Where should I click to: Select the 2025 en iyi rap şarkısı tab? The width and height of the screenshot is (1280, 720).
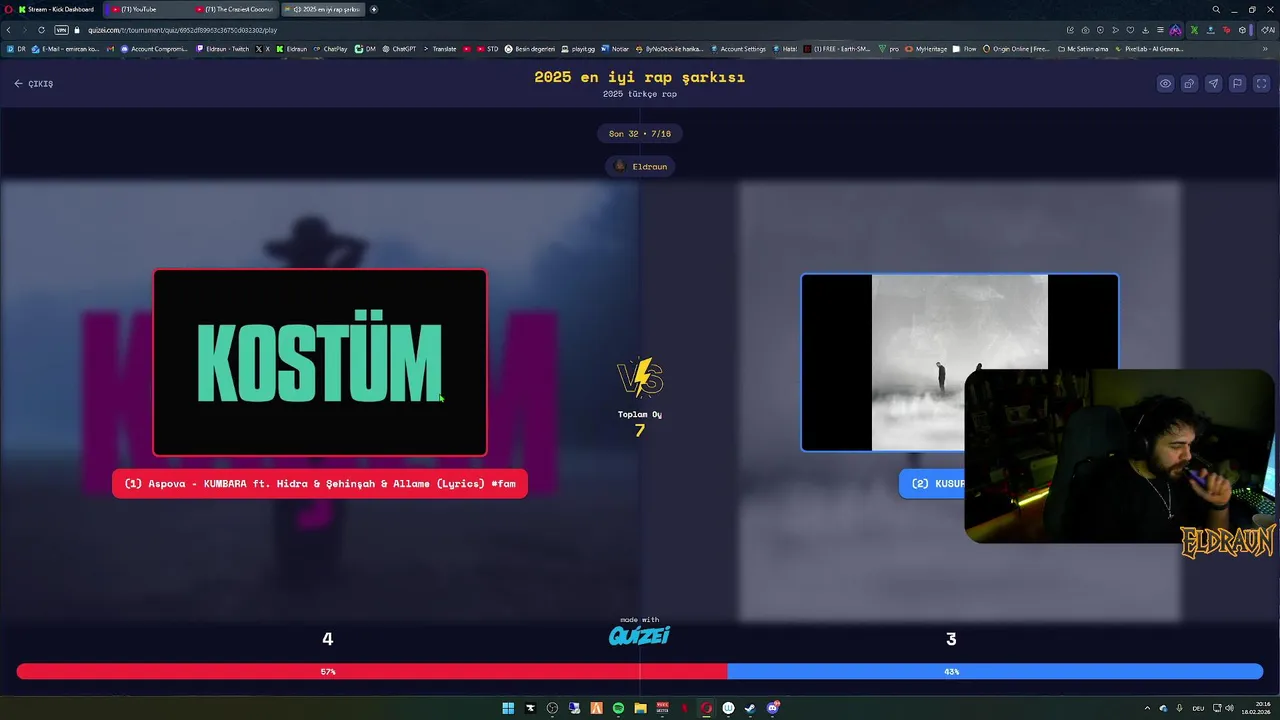pos(322,9)
